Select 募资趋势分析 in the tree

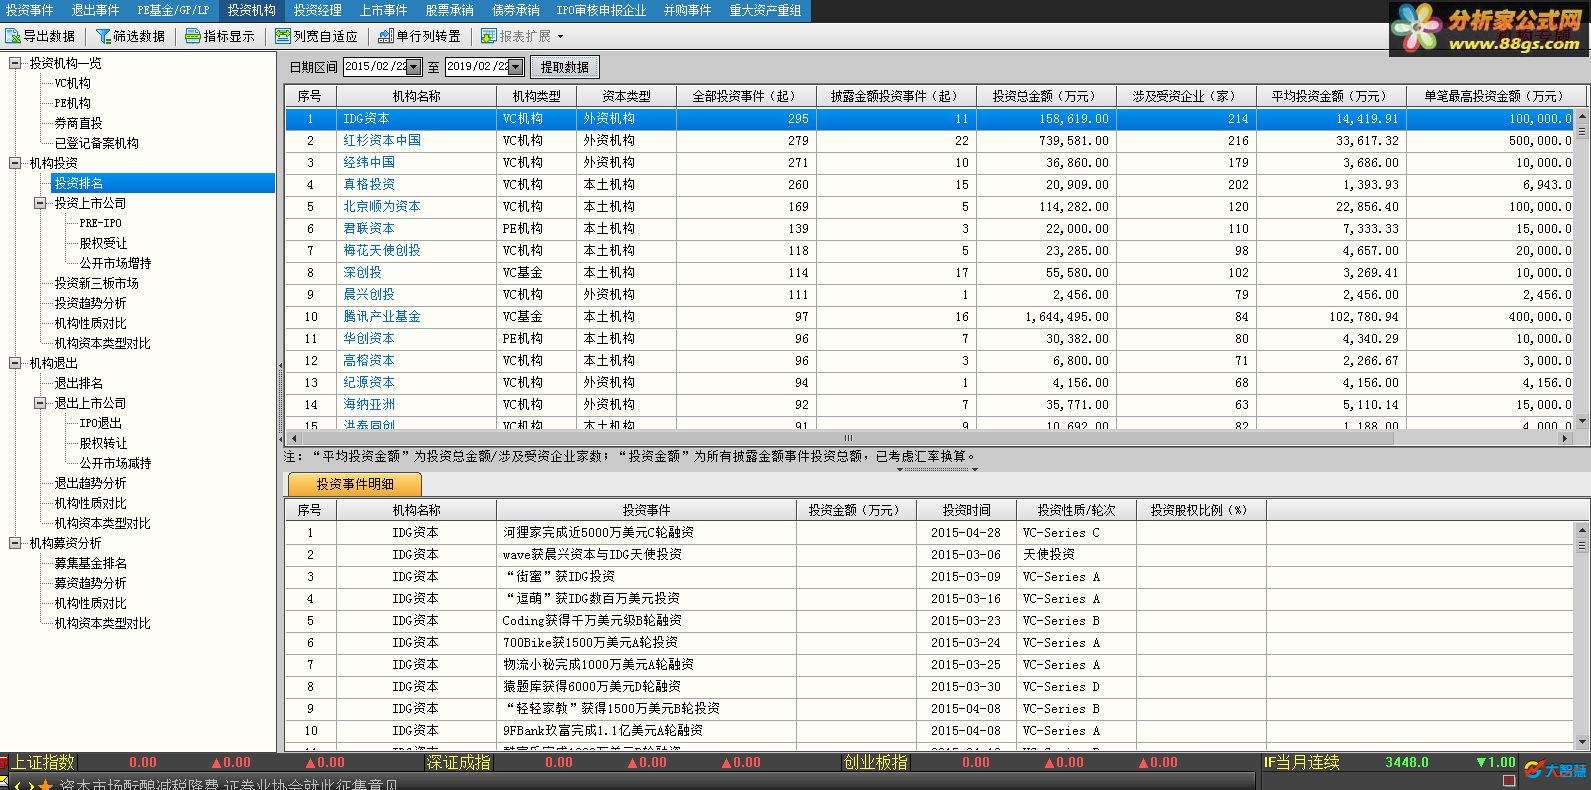pos(91,583)
